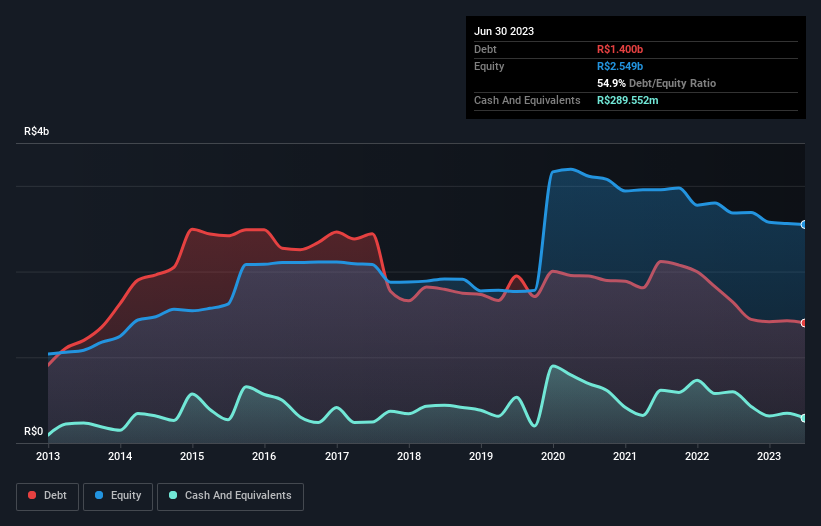This screenshot has width=821, height=526.
Task: Click the teal Cash And Equivalents legend dot
Action: (x=173, y=495)
